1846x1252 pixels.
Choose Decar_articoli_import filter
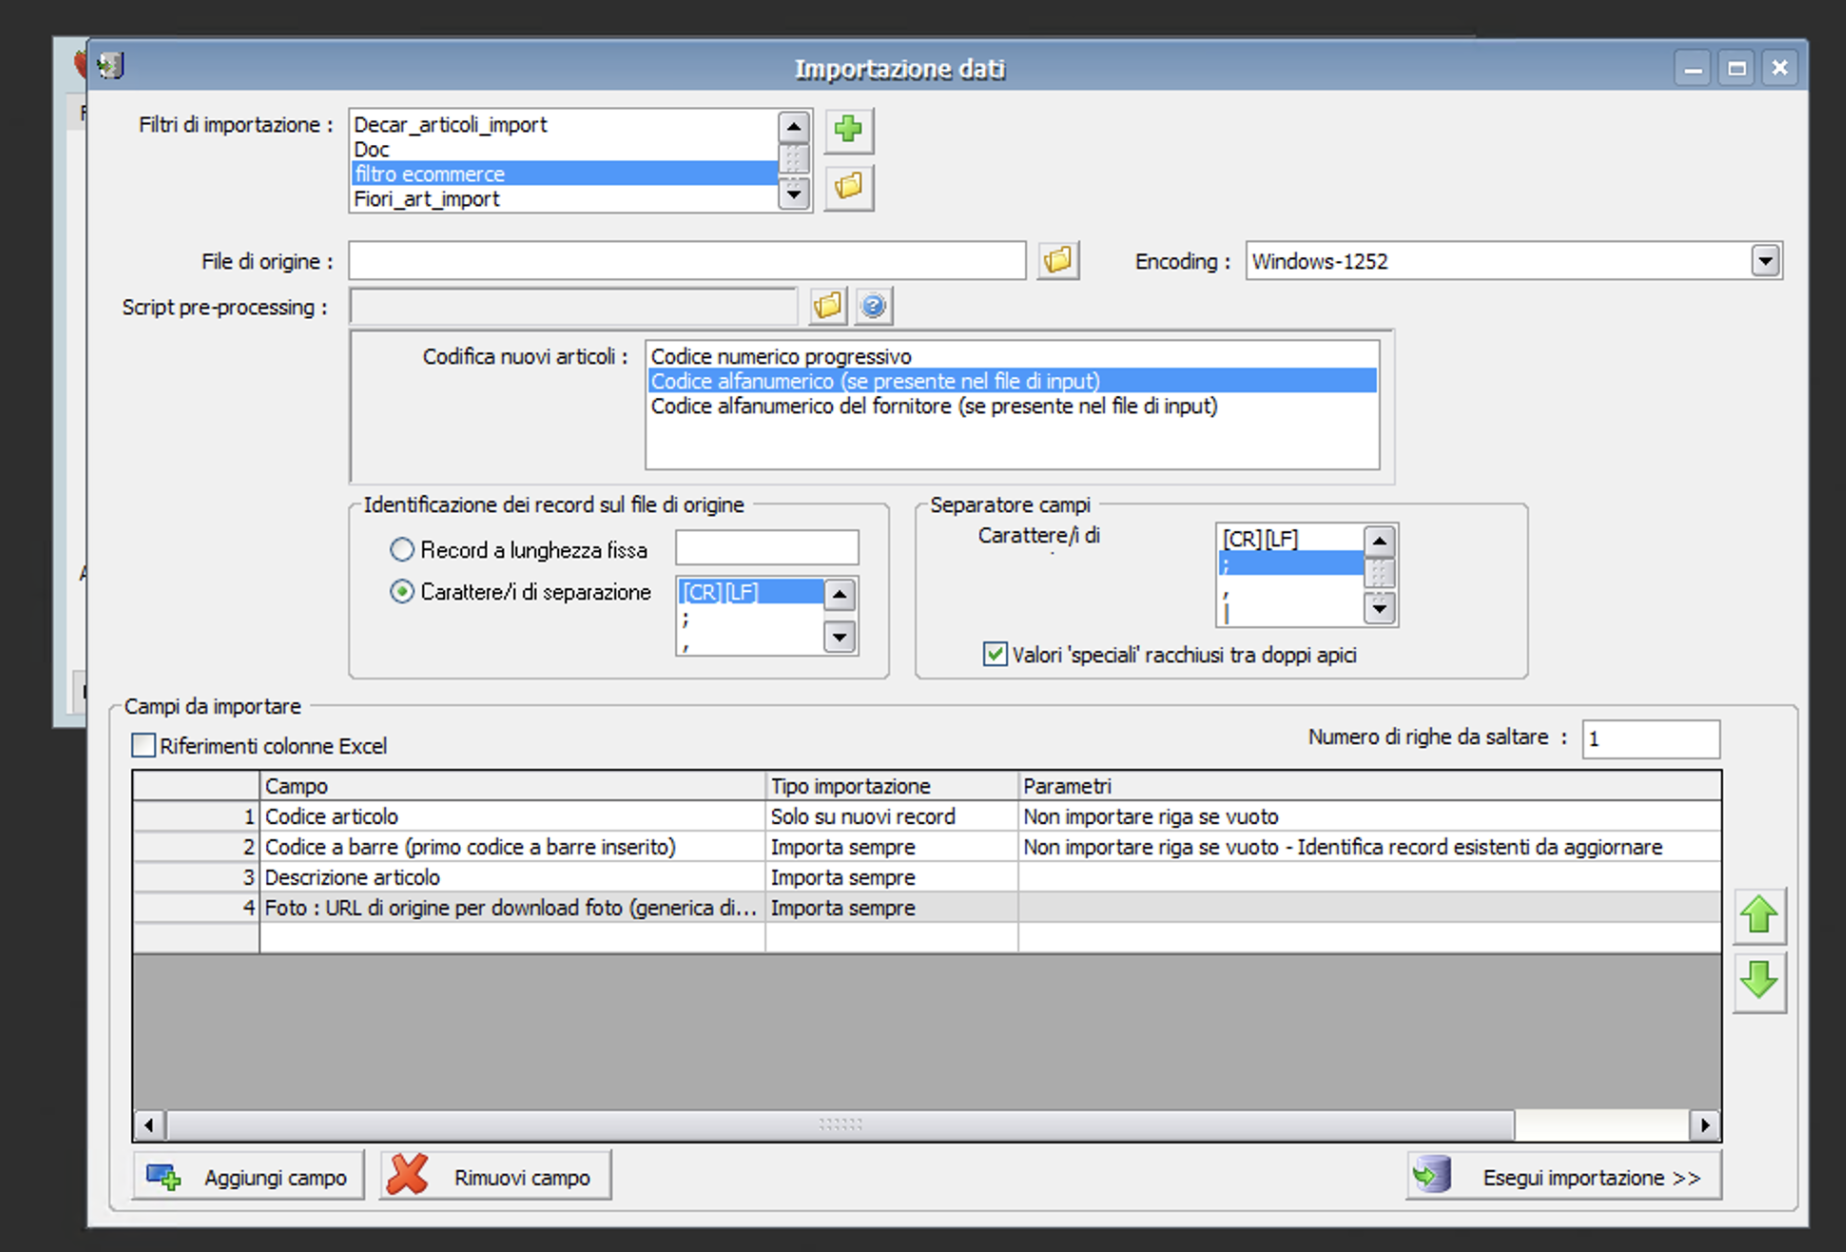[564, 125]
